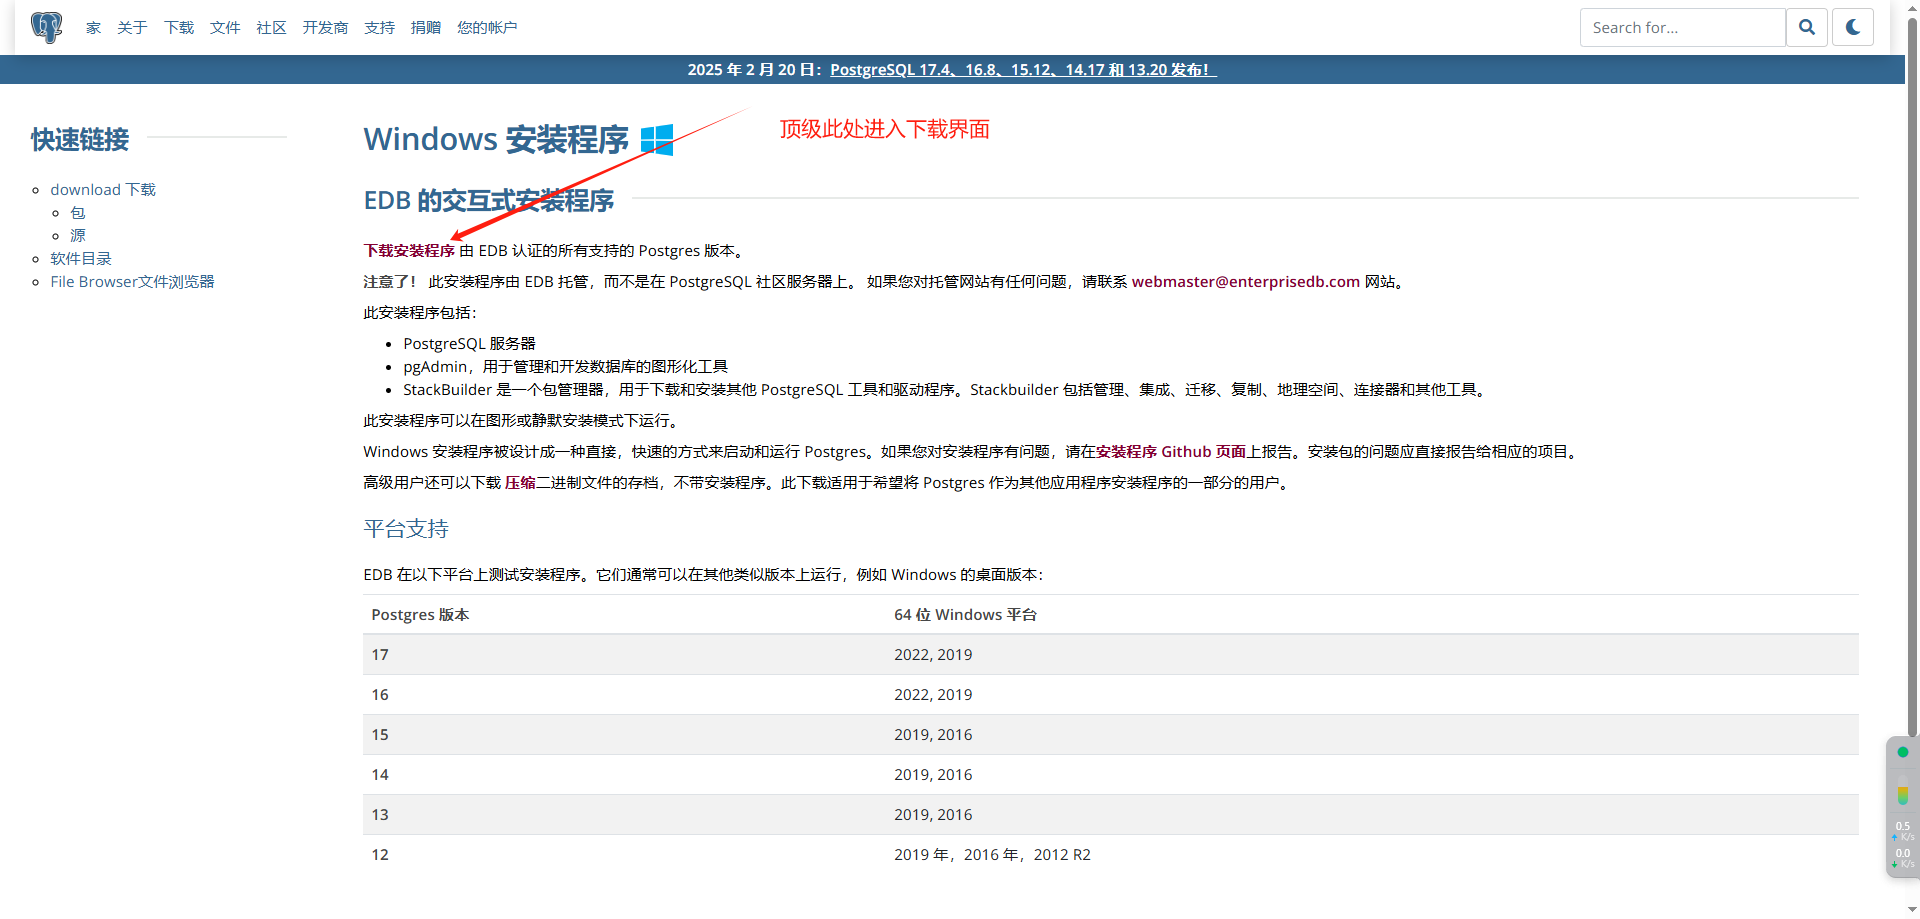
Task: Click the 源 sidebar link
Action: click(x=78, y=235)
